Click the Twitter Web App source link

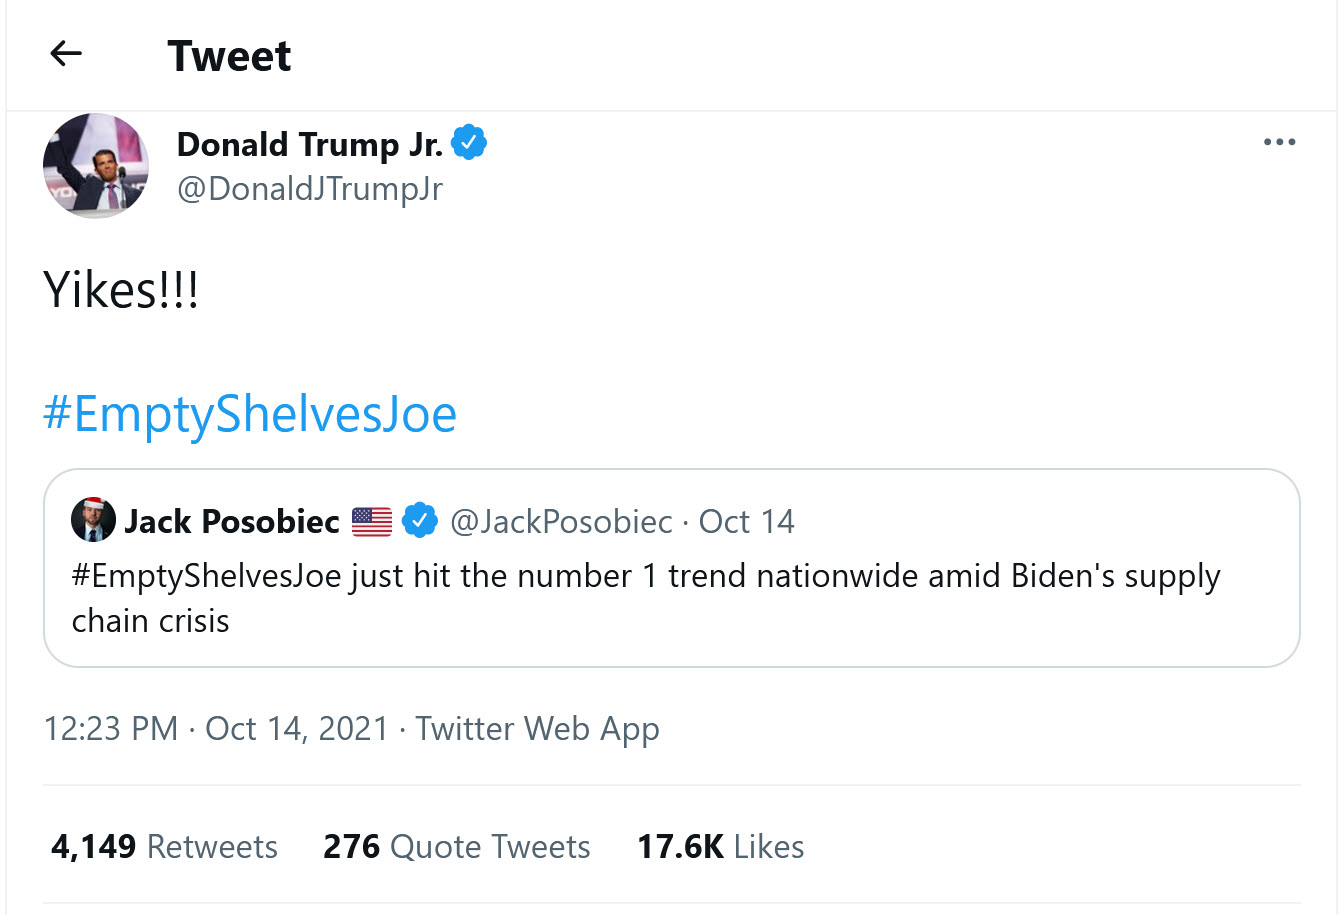click(537, 728)
